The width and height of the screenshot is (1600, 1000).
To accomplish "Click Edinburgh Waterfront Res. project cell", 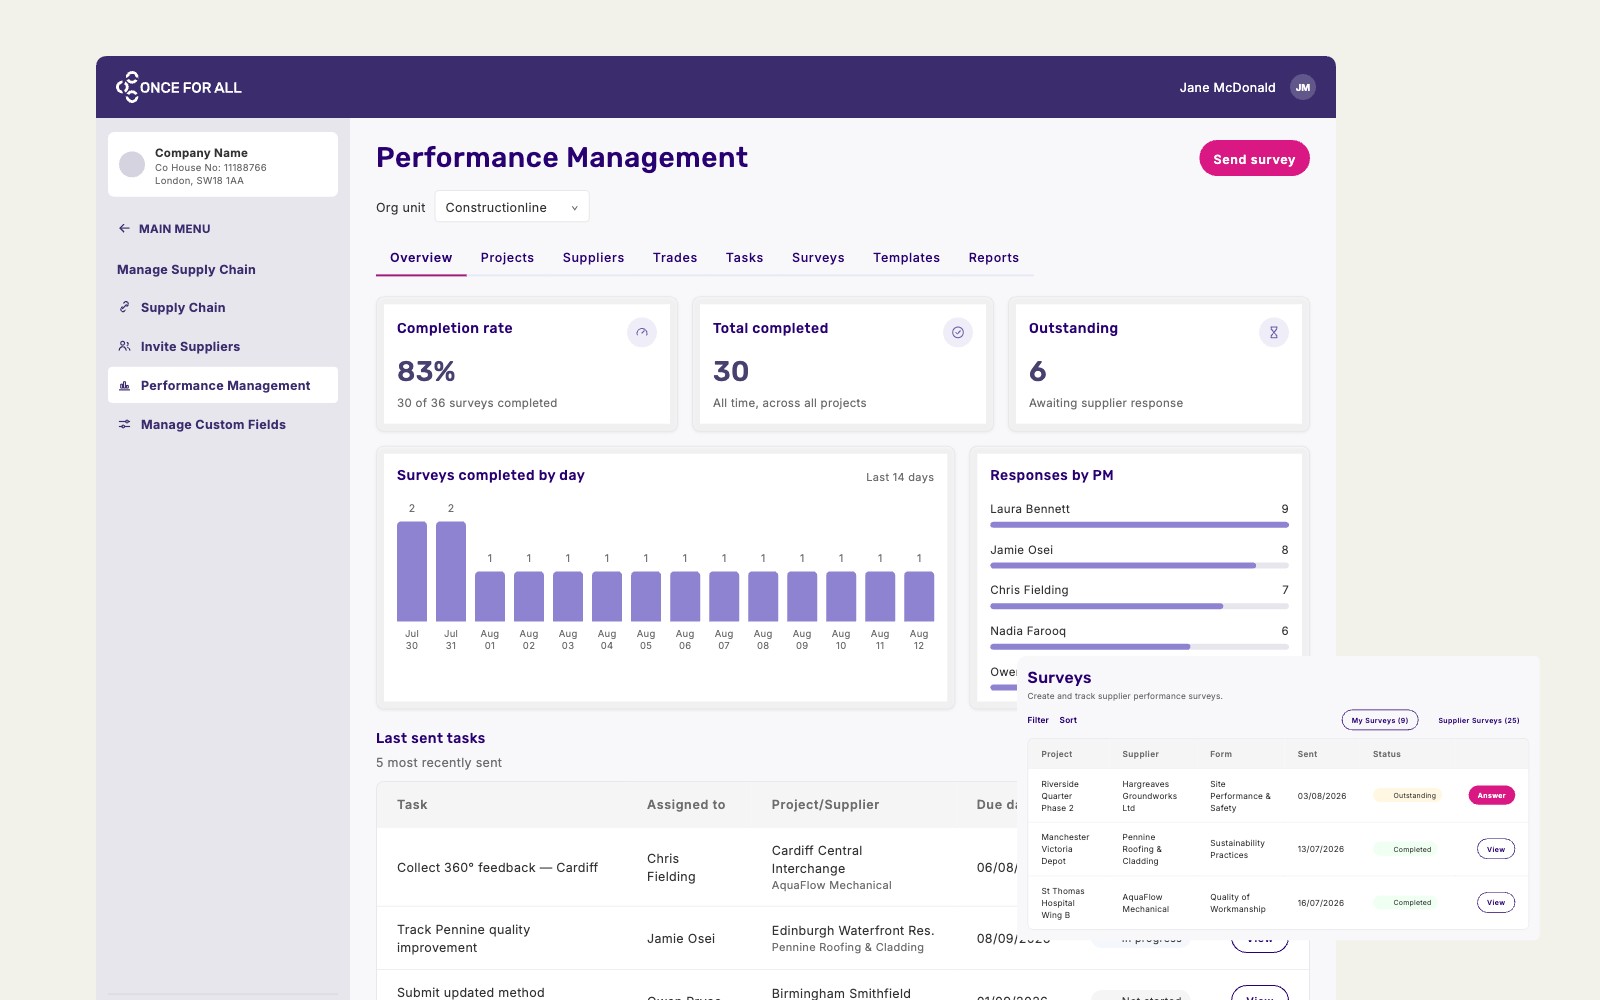I will click(x=853, y=938).
